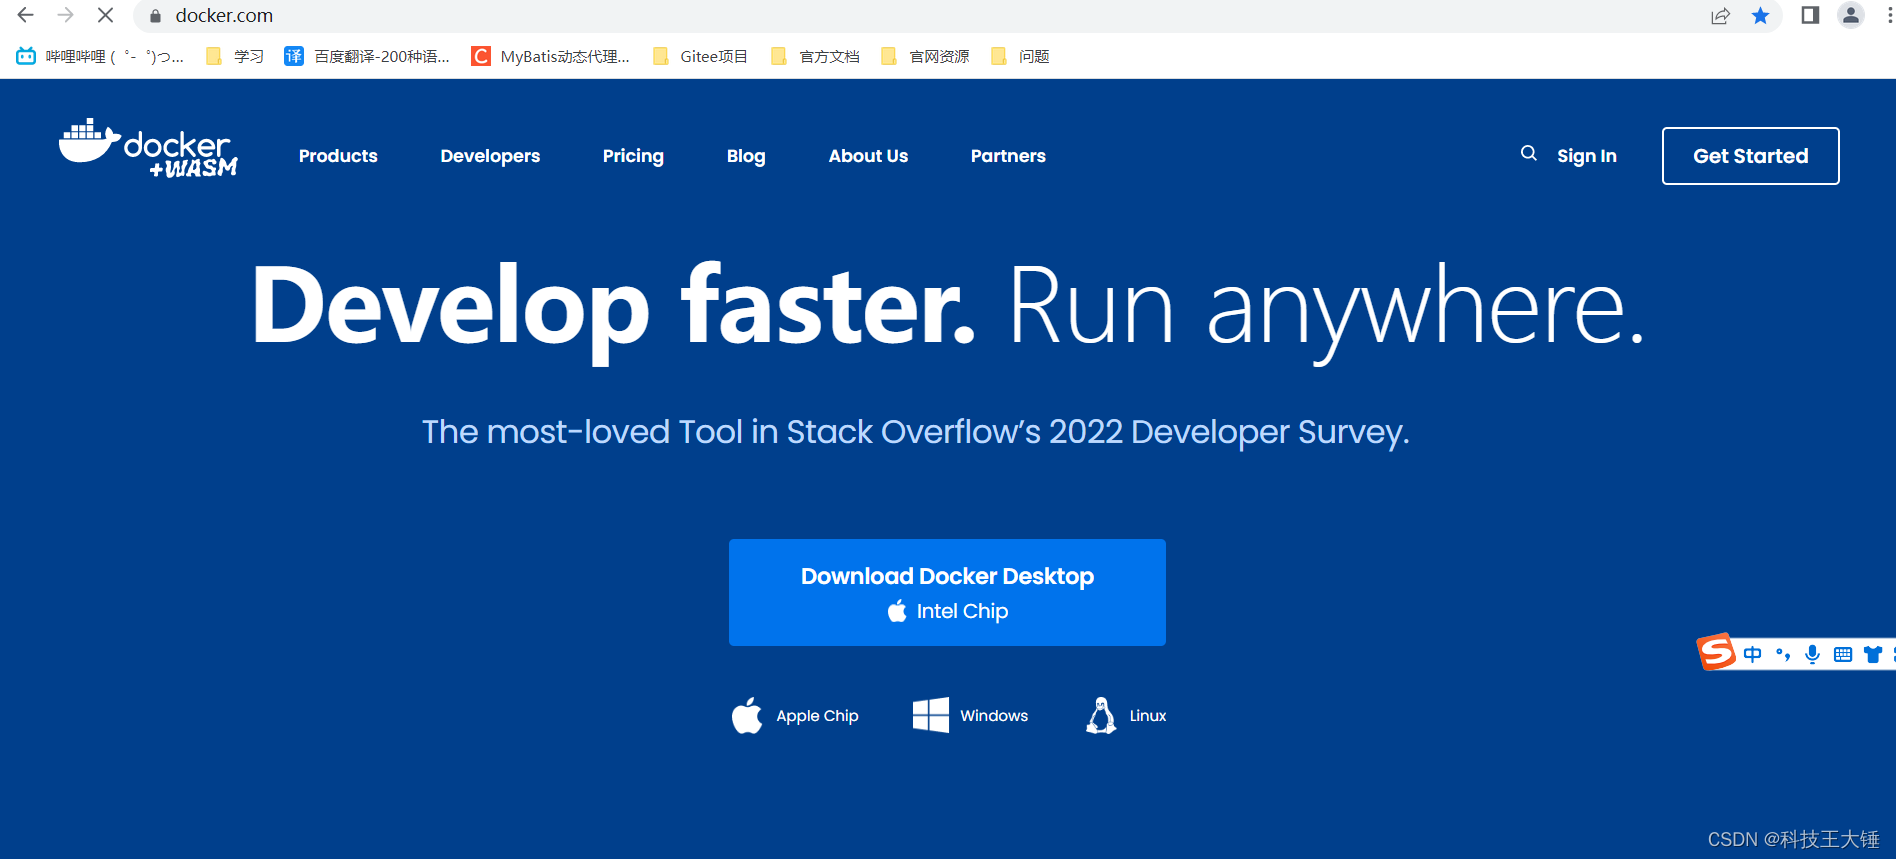Click the browser forward arrow
This screenshot has height=859, width=1896.
click(66, 15)
